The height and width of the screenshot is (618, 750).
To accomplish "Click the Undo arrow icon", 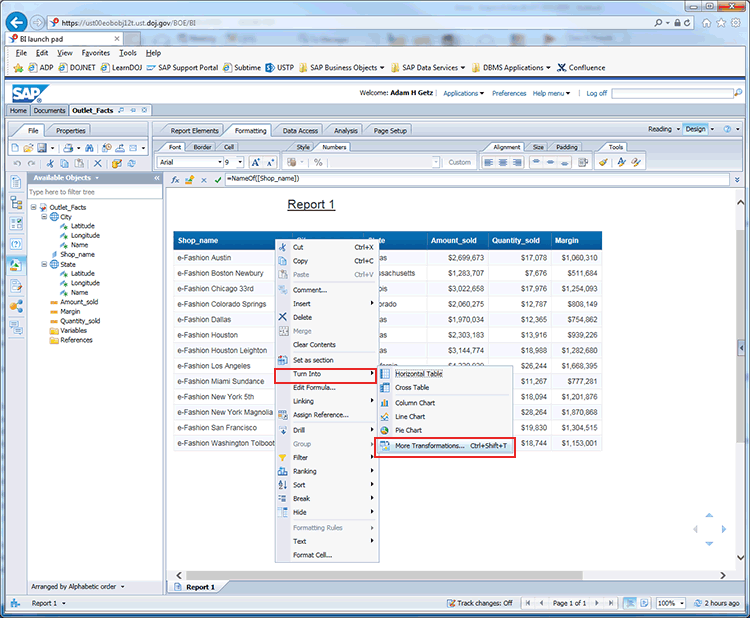I will (x=17, y=164).
